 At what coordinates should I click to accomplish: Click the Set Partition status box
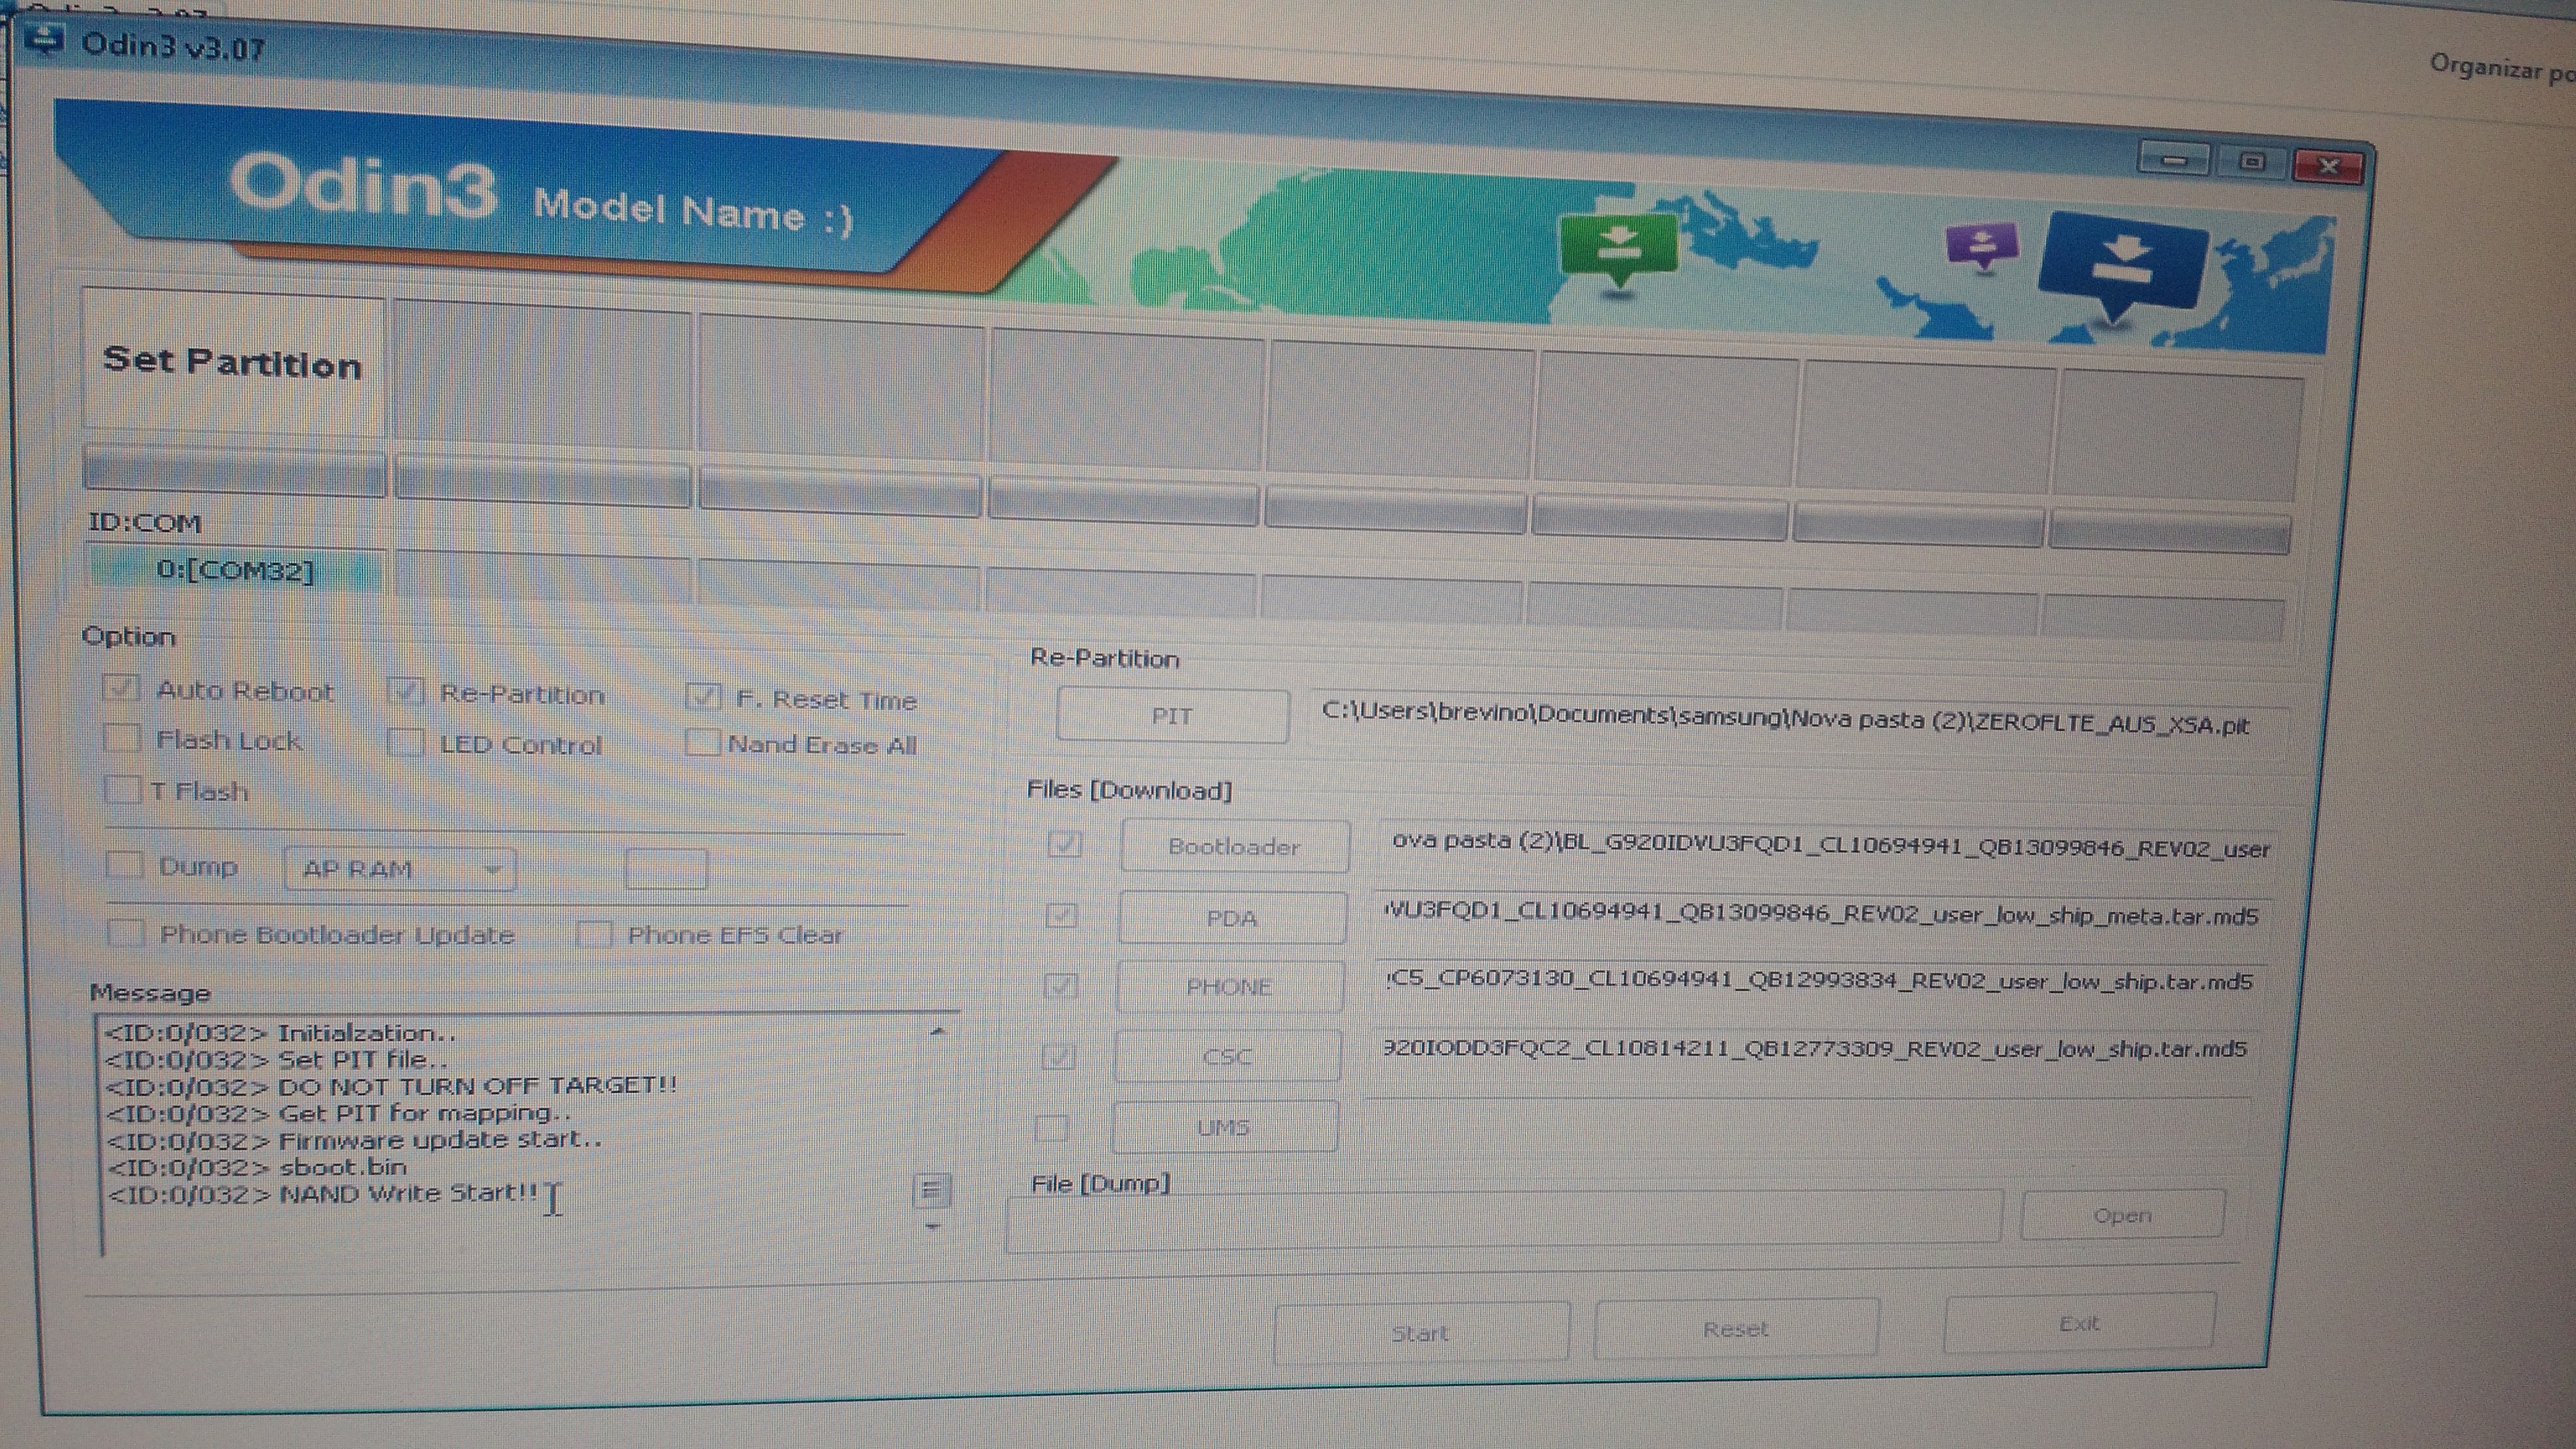point(233,361)
